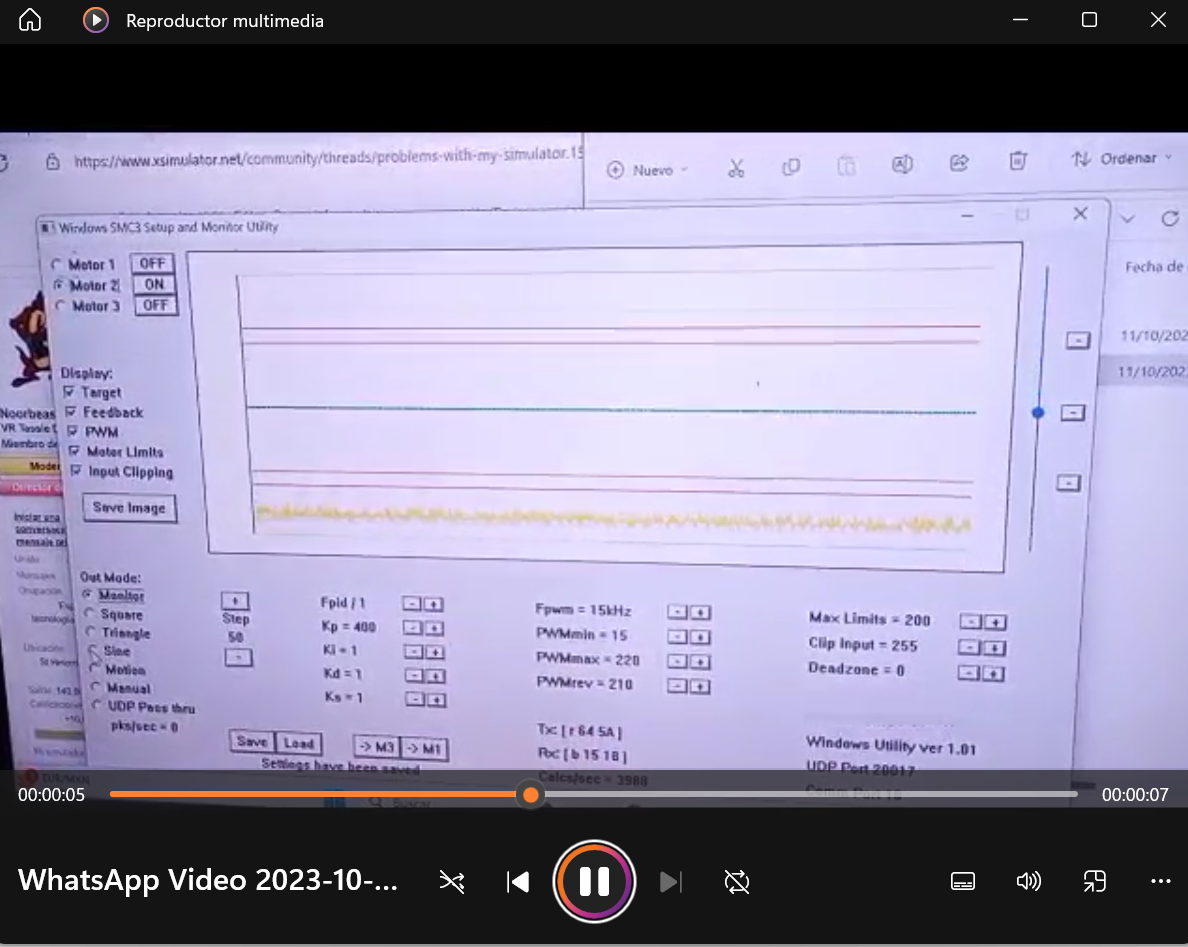Select UDP Pass thru out mode
The image size is (1188, 947).
(x=98, y=705)
